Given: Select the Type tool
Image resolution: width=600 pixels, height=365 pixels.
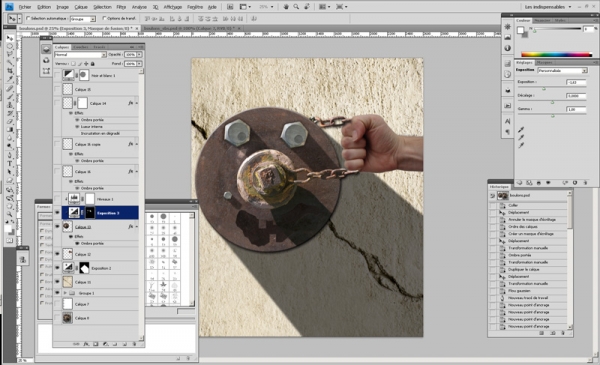Looking at the screenshot, I should 10,164.
